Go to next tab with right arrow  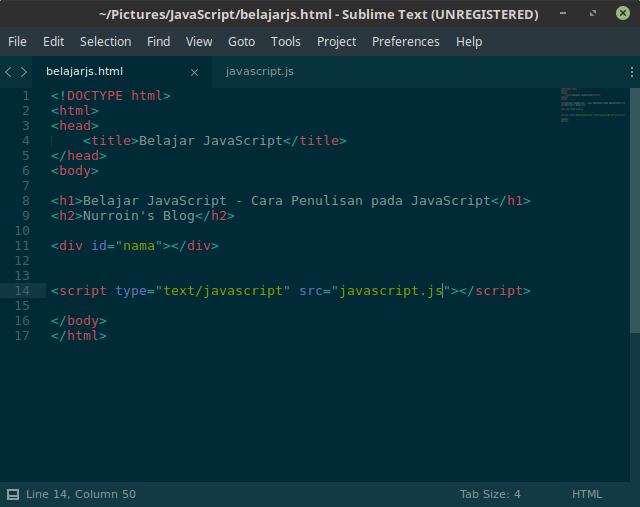click(24, 72)
